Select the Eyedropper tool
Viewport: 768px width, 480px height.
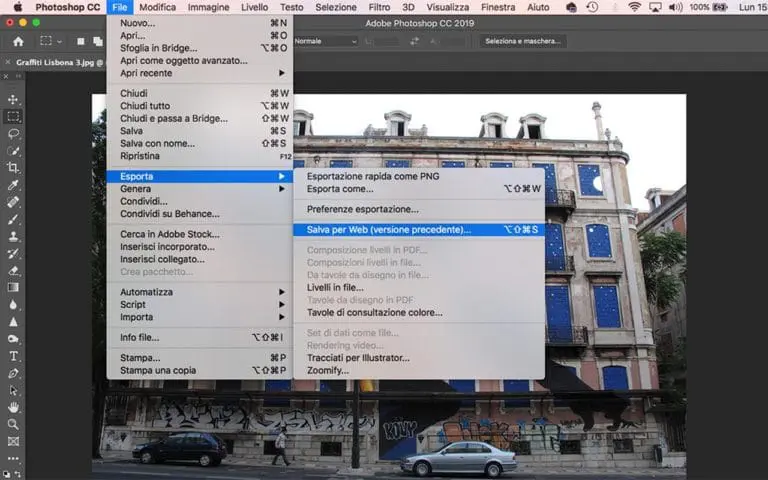[13, 185]
